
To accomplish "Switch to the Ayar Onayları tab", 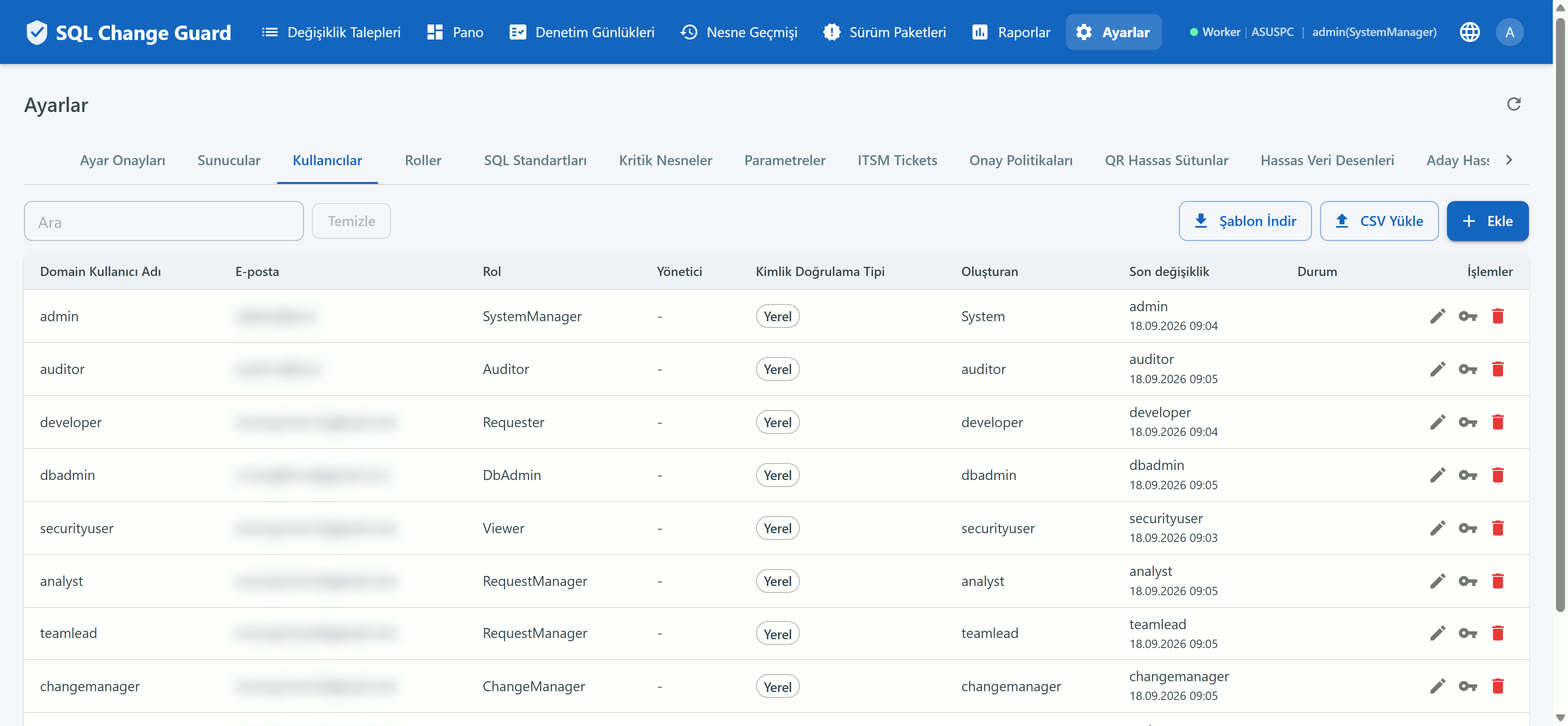I will (123, 160).
